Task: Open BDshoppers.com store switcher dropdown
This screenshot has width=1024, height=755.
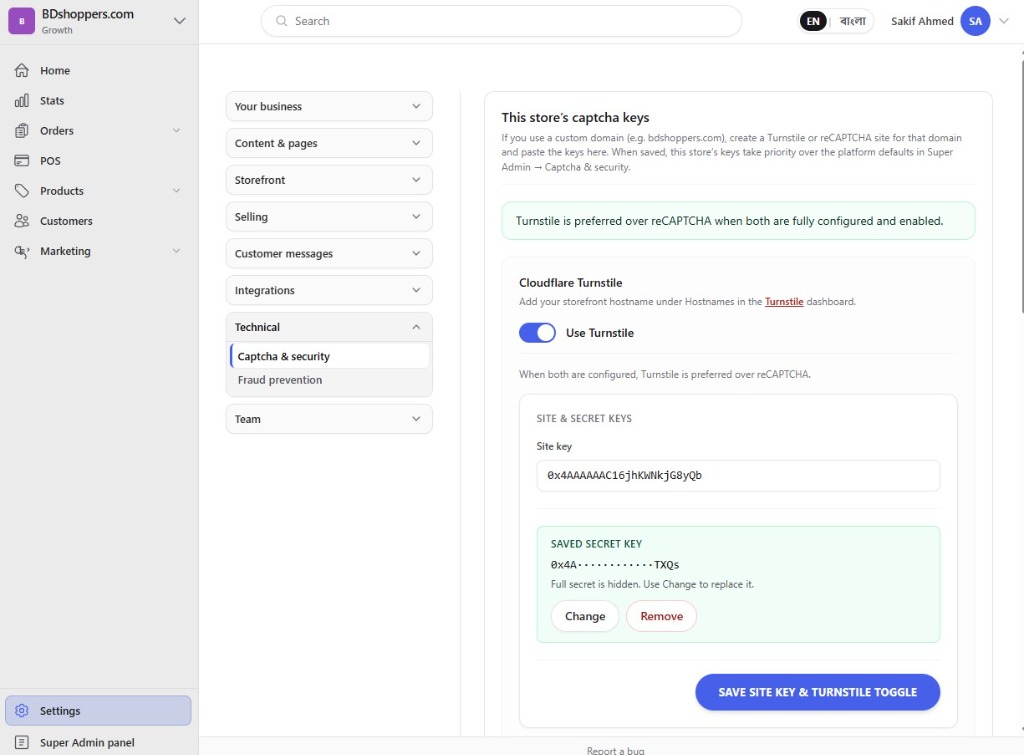Action: coord(180,21)
